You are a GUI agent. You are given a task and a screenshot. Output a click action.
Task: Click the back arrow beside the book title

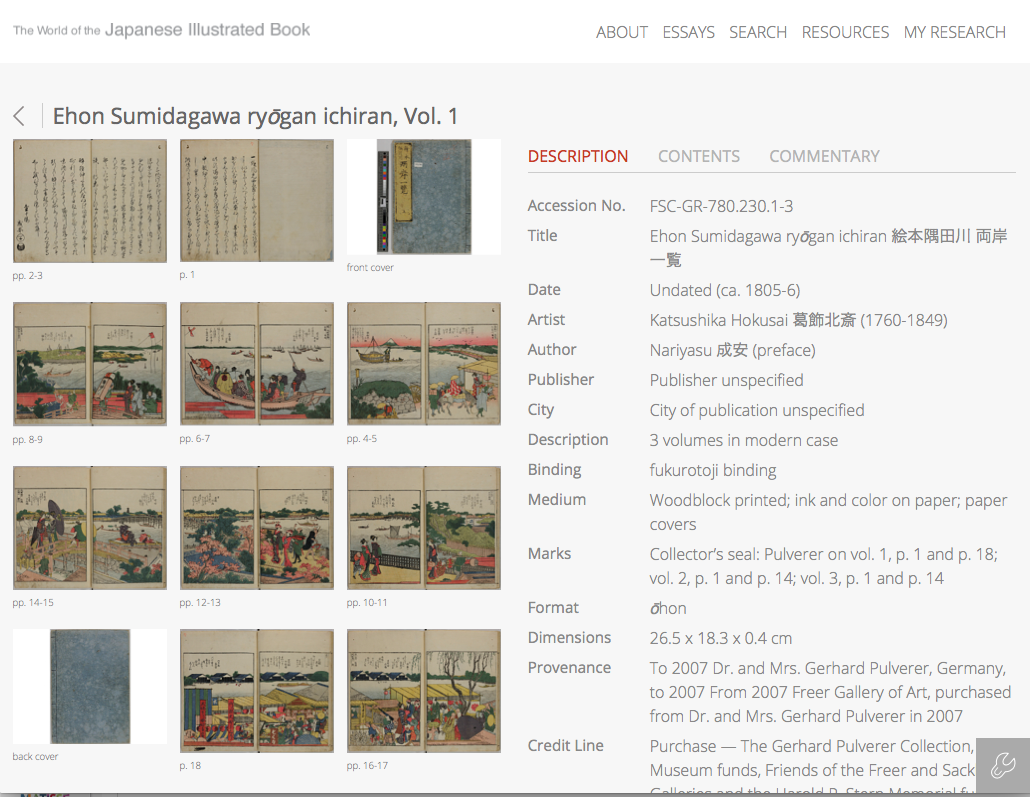[19, 116]
